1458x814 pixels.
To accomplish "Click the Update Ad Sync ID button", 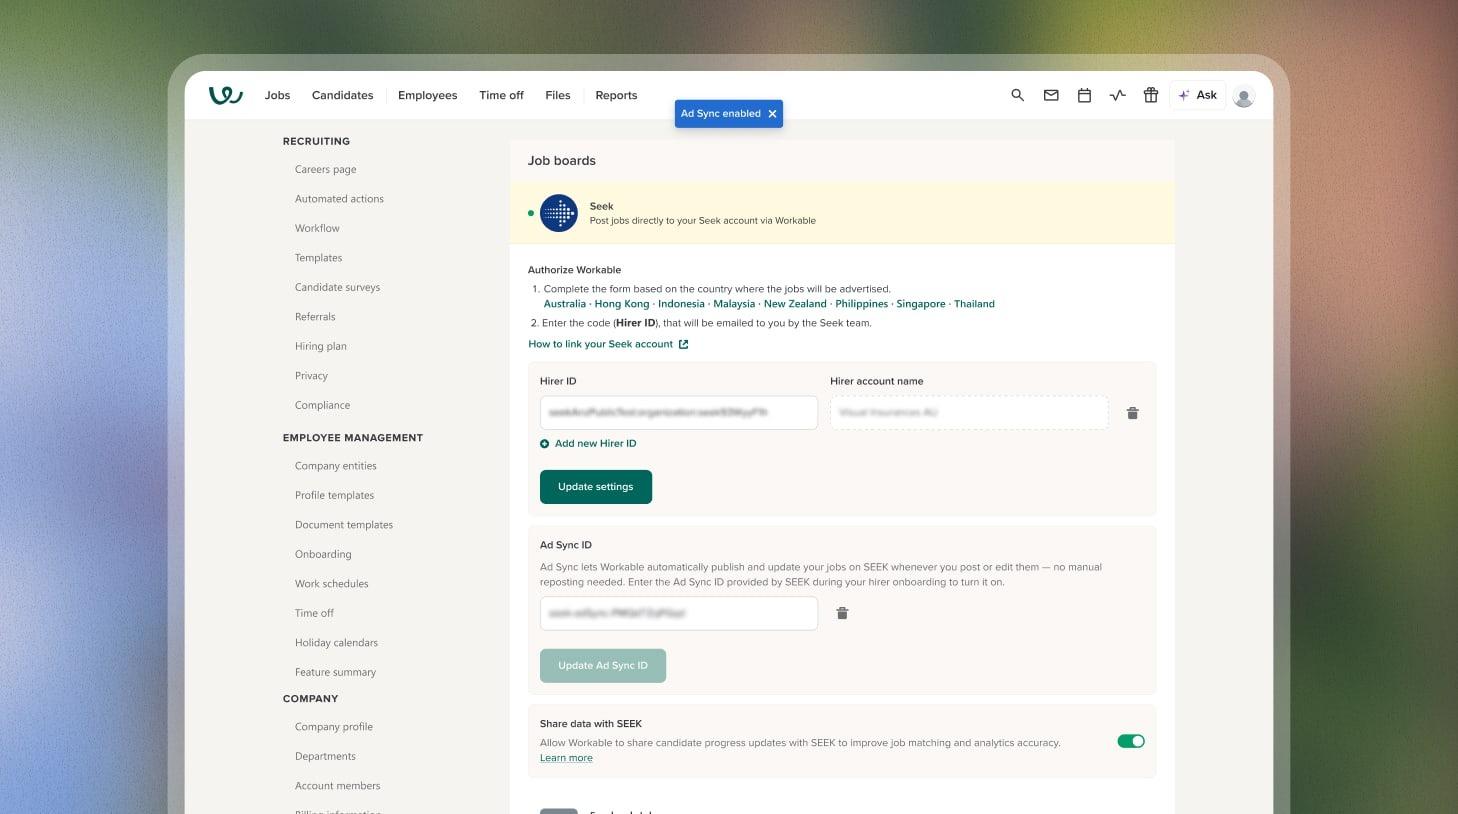I will pos(603,666).
